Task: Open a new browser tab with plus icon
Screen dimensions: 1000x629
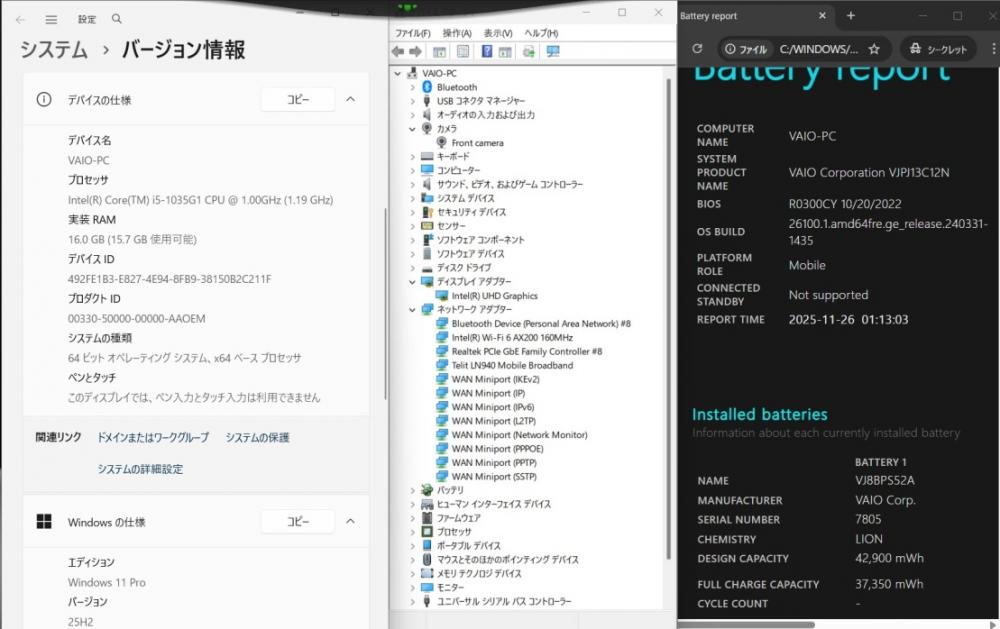Action: [851, 15]
